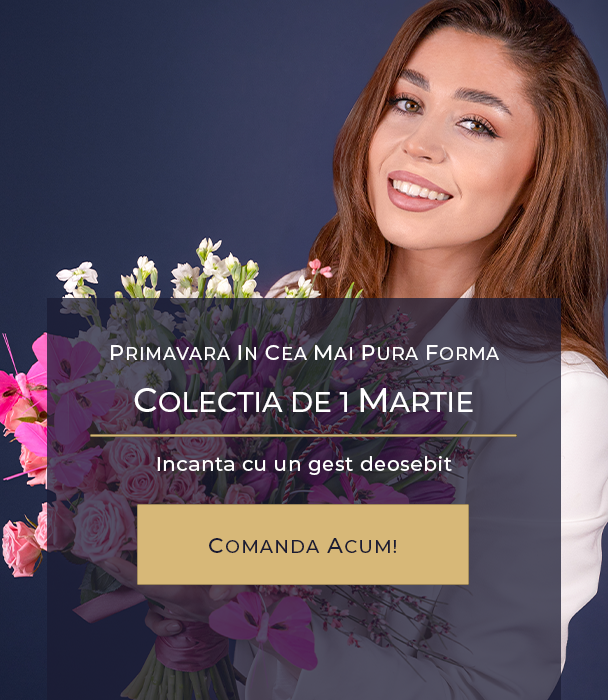
Task: Open the Colectia de 1 Martie heading
Action: 303,400
